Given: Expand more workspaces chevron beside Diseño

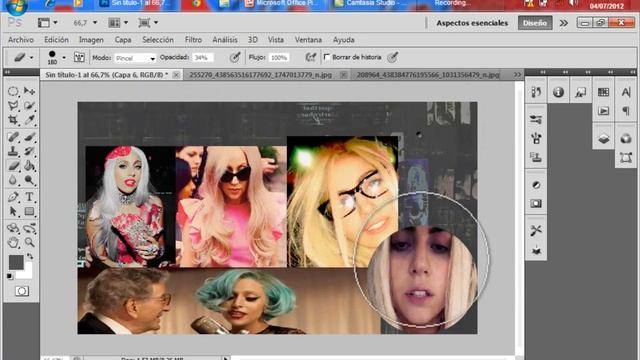Looking at the screenshot, I should pos(564,23).
